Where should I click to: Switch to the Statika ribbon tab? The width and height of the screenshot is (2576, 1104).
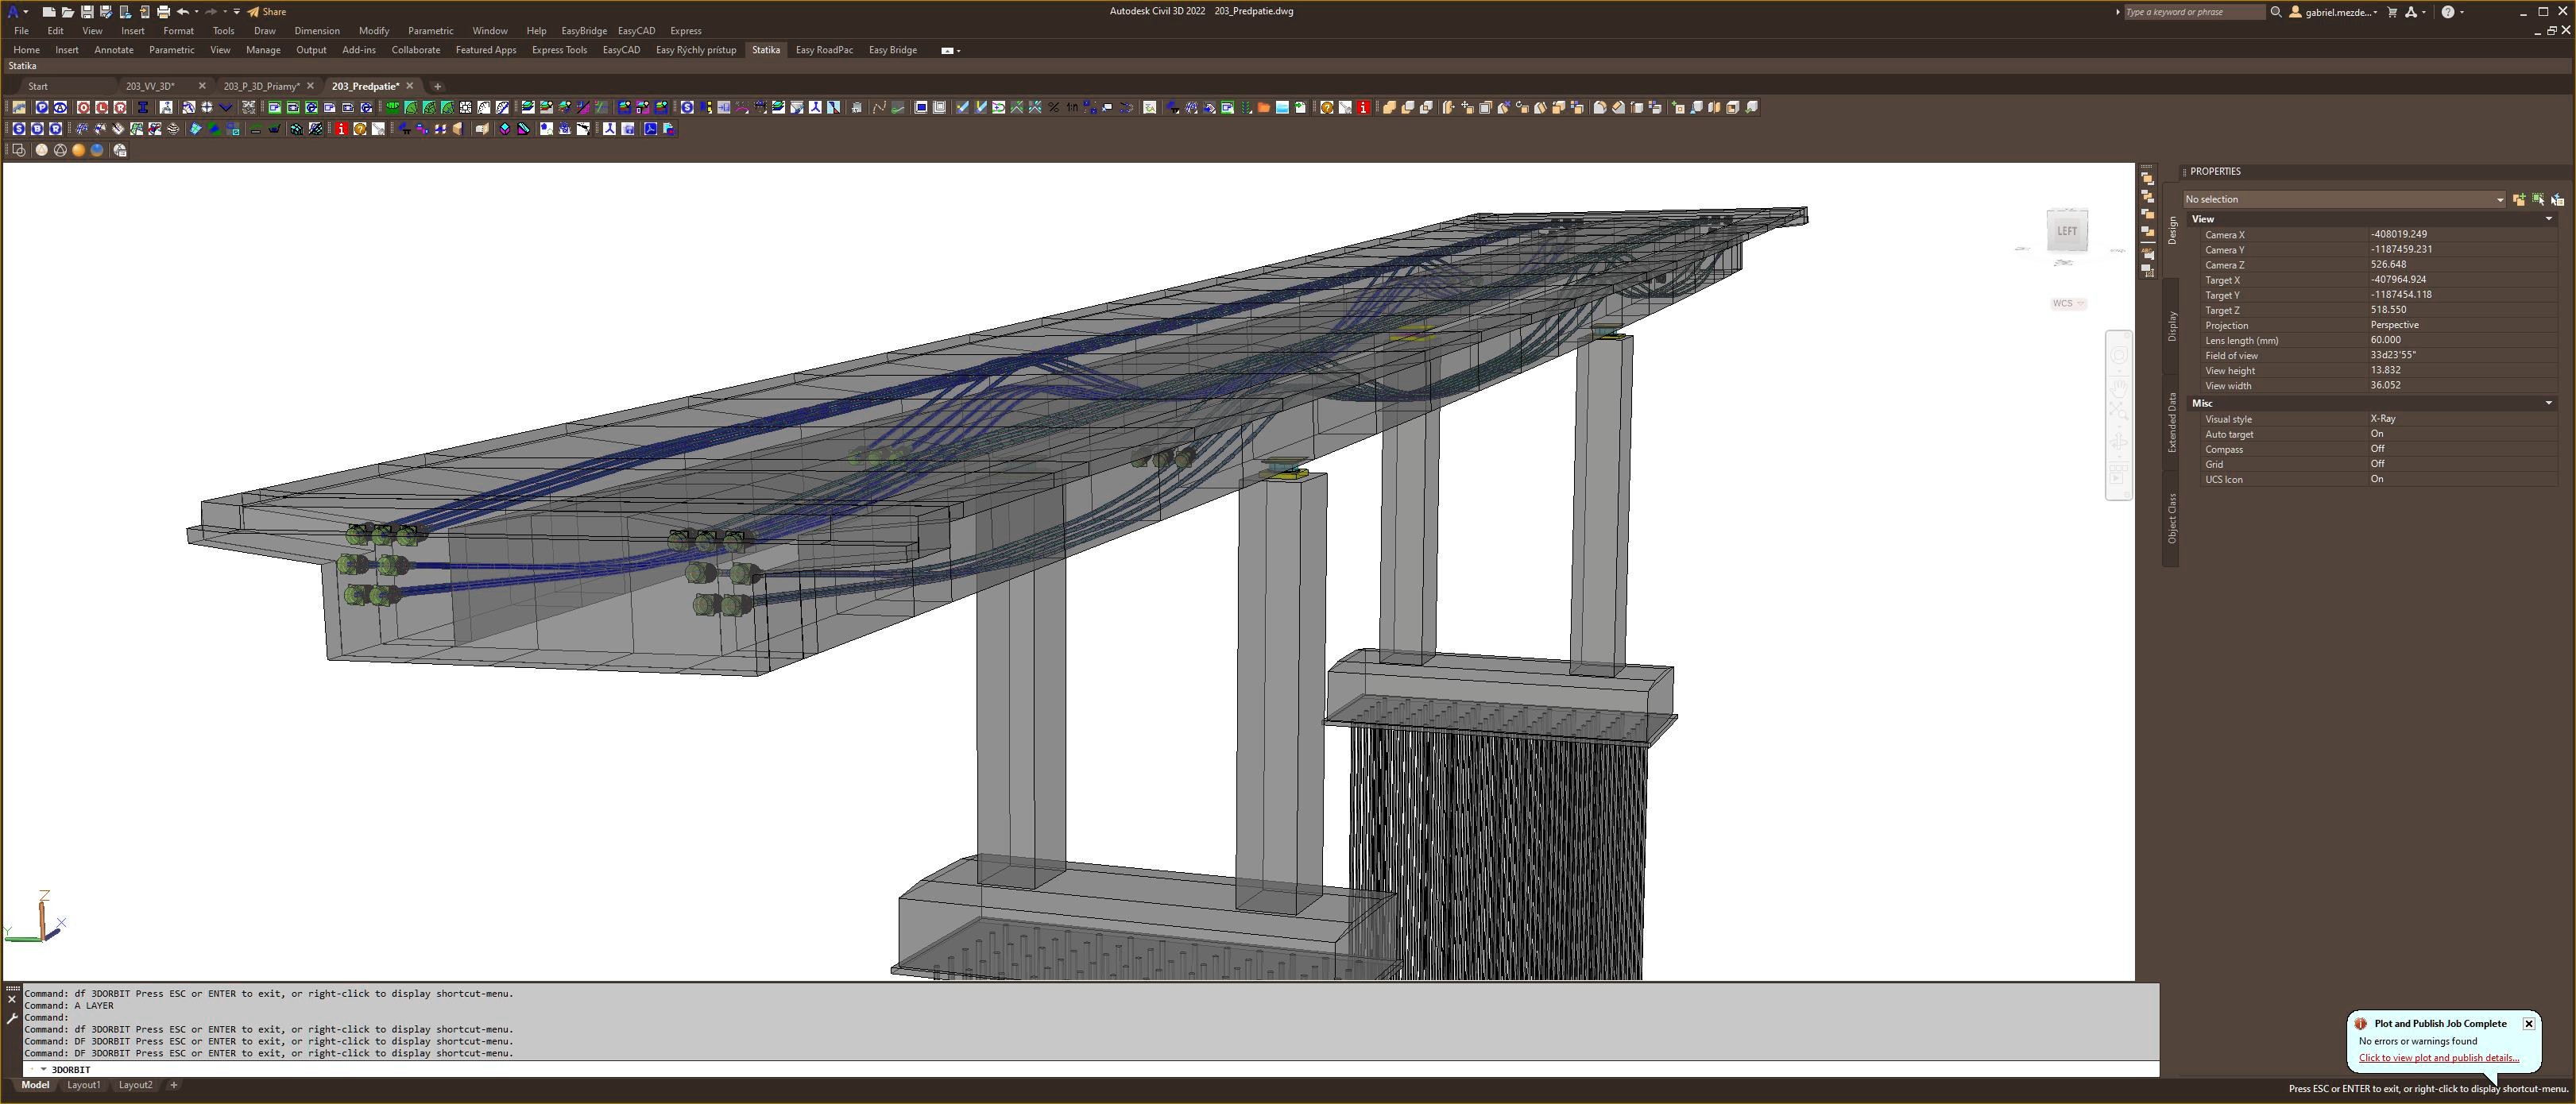765,50
